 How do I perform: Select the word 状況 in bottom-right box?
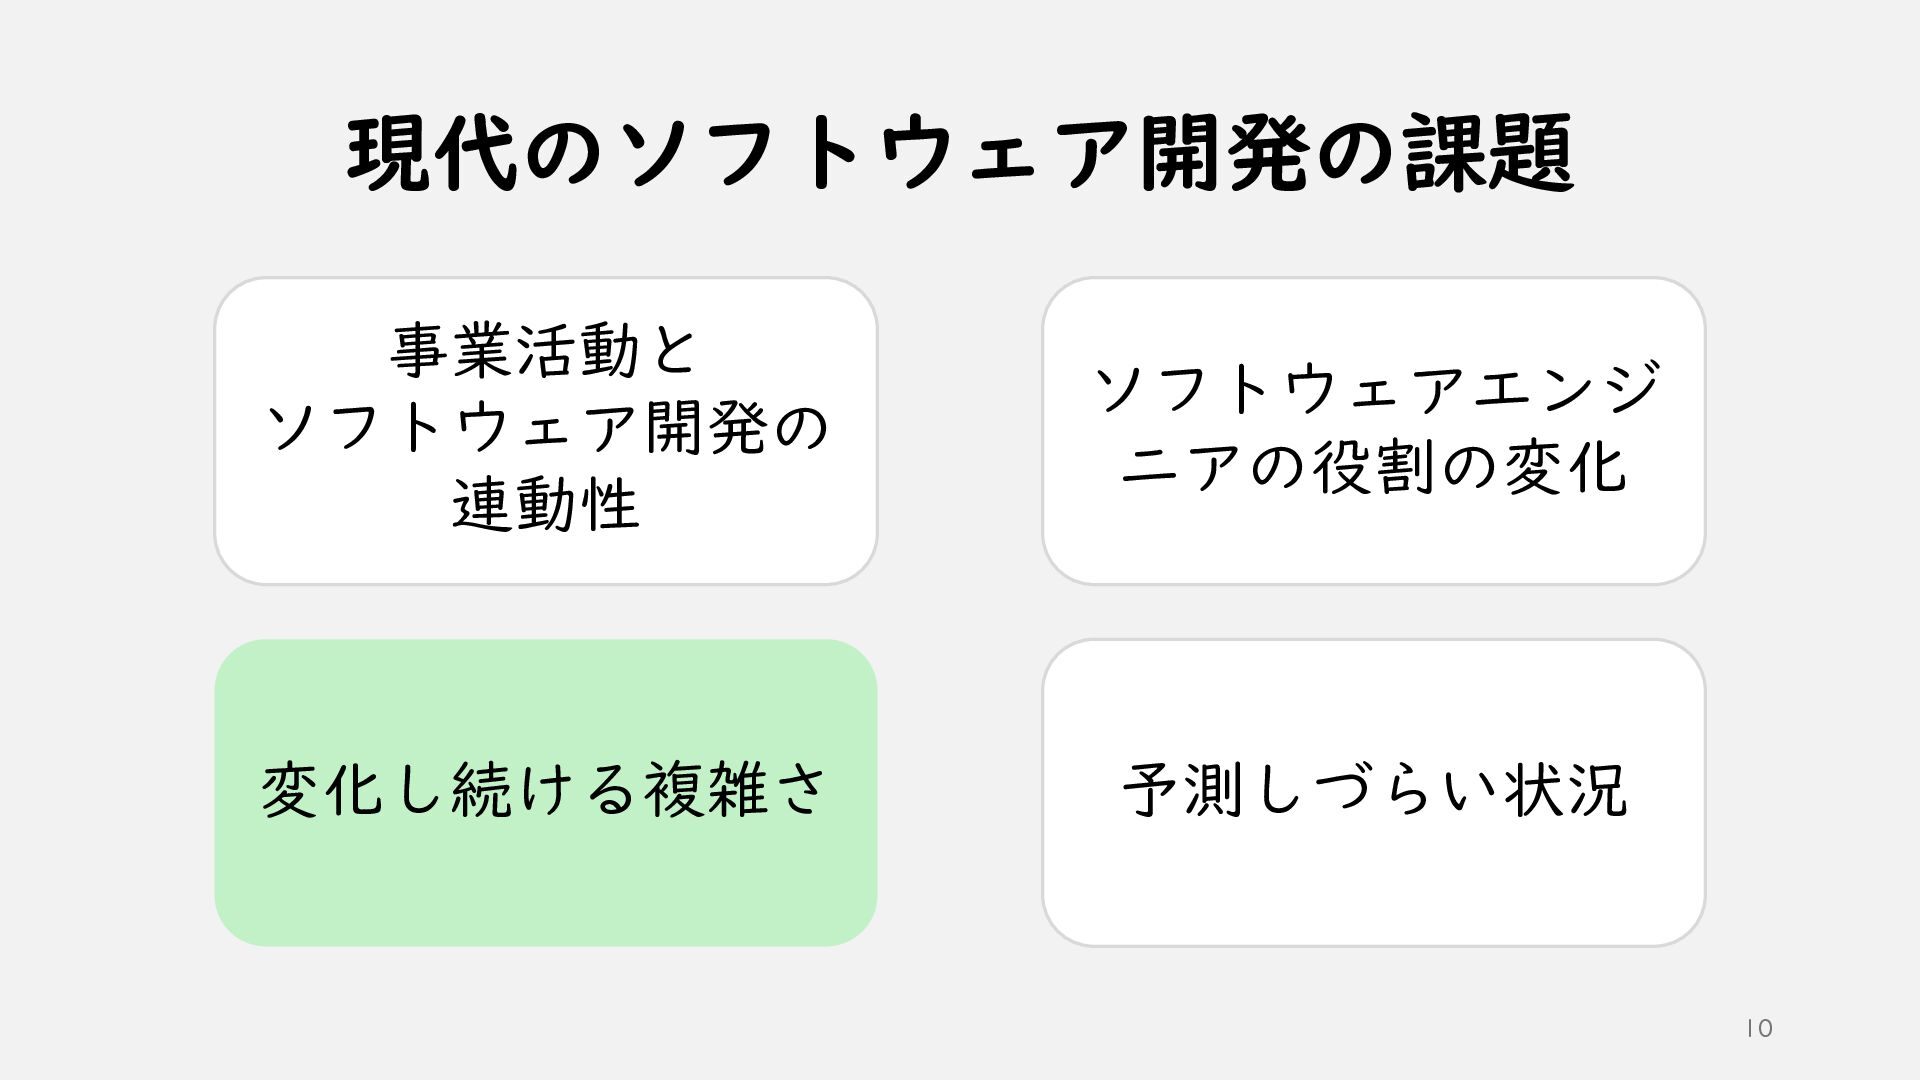[1565, 790]
